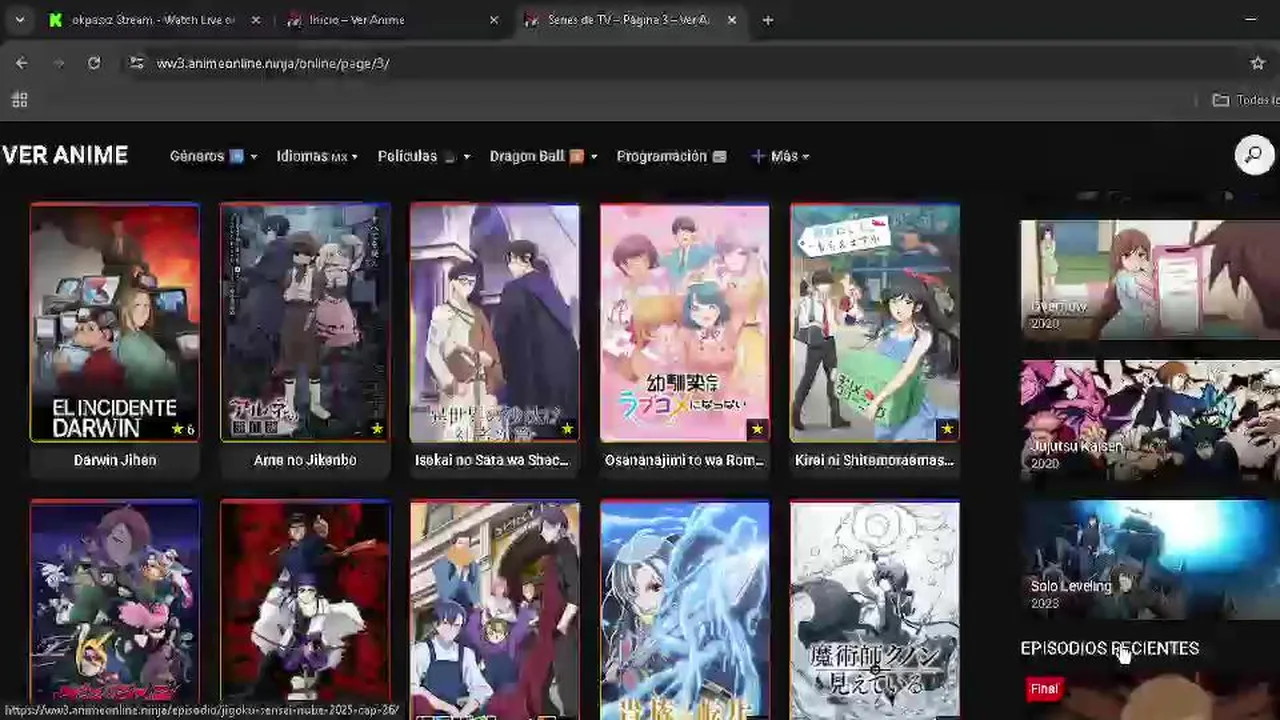Expand the Películas dropdown menu
Screen dimensions: 1280x720
coord(424,156)
